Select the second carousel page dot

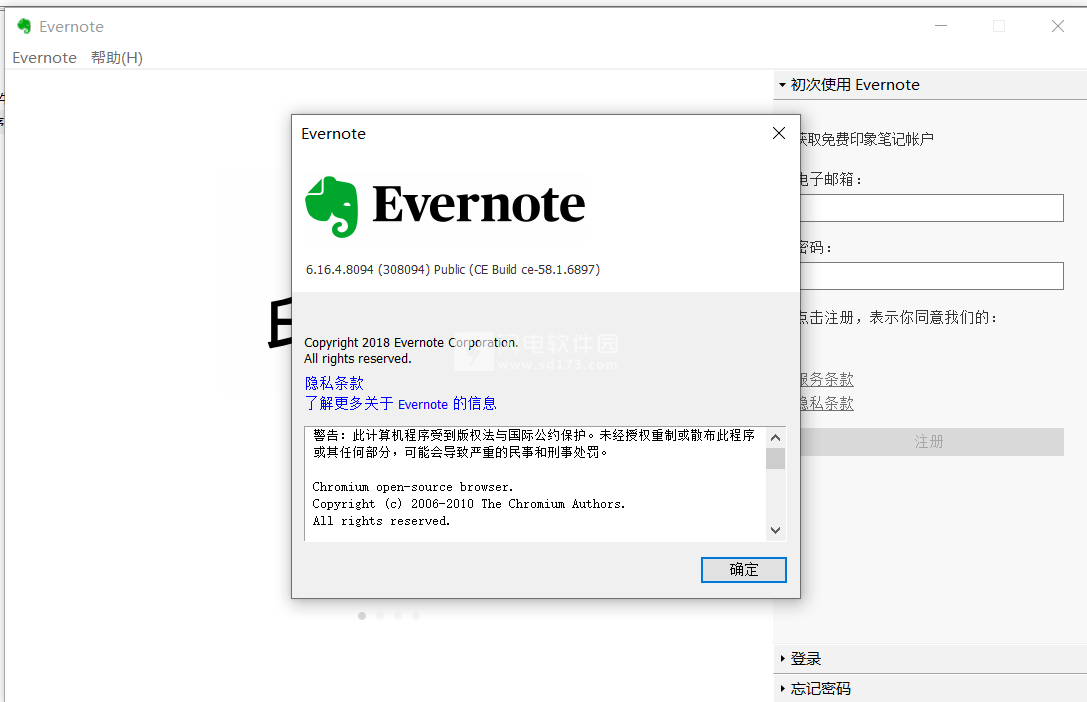380,615
